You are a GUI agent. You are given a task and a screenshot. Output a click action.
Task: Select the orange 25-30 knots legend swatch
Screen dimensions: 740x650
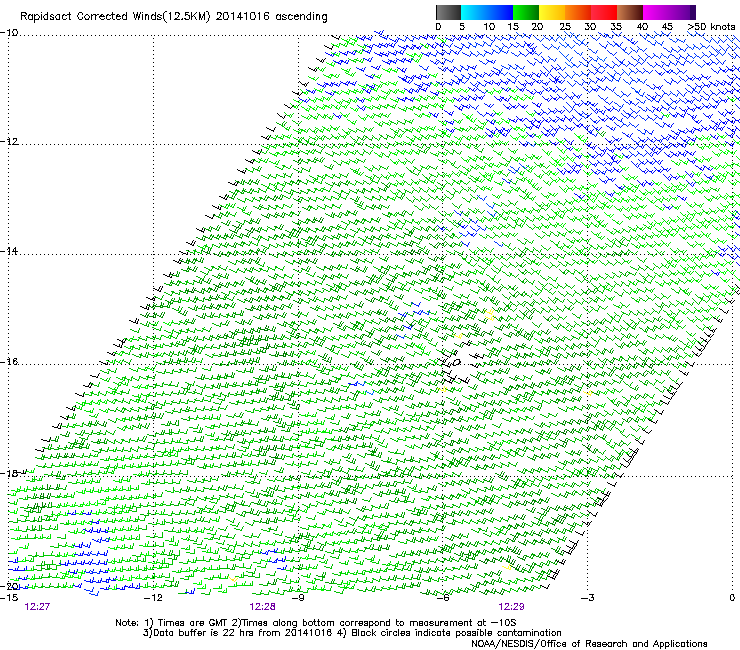577,12
